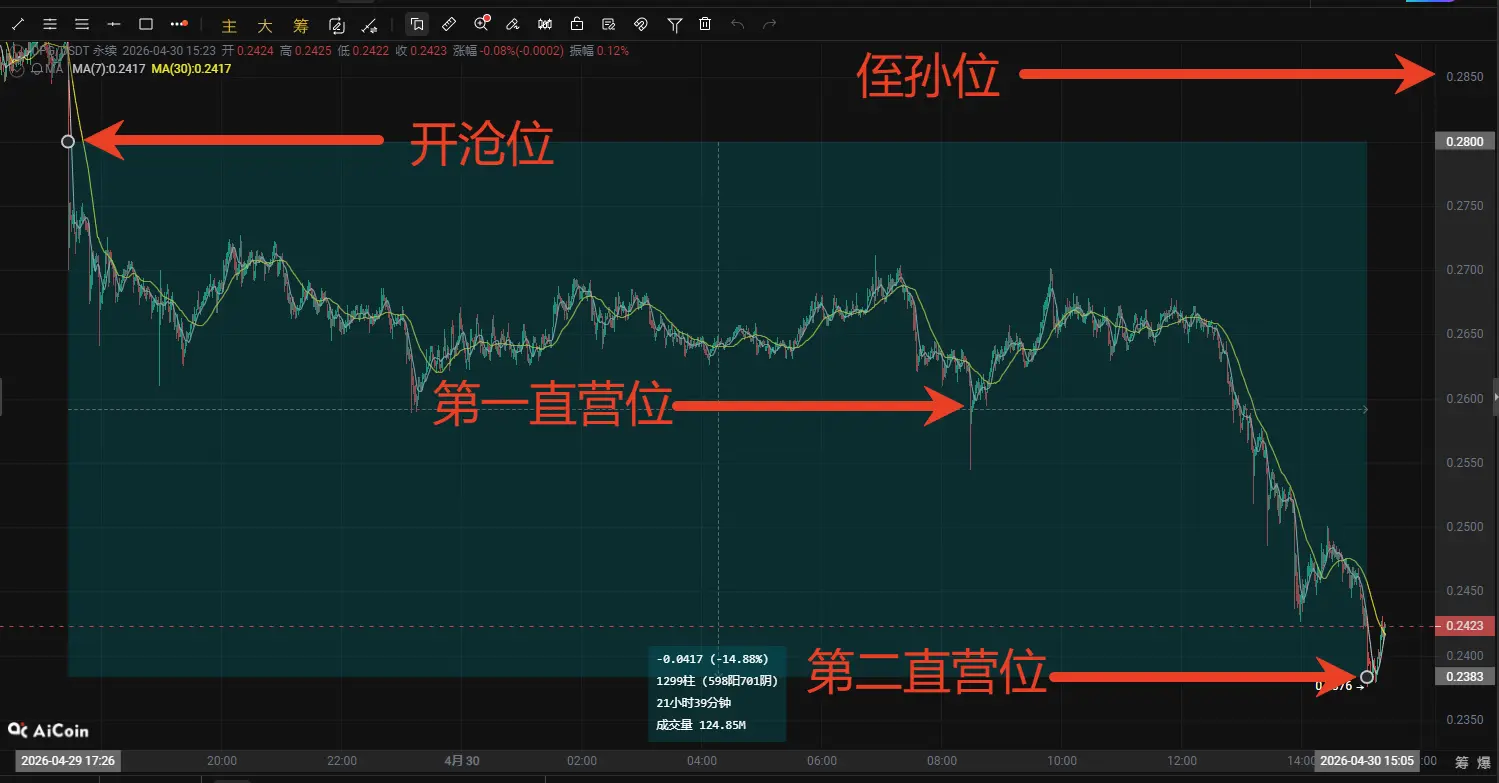
Task: Click the AiCoin logo
Action: tap(48, 731)
